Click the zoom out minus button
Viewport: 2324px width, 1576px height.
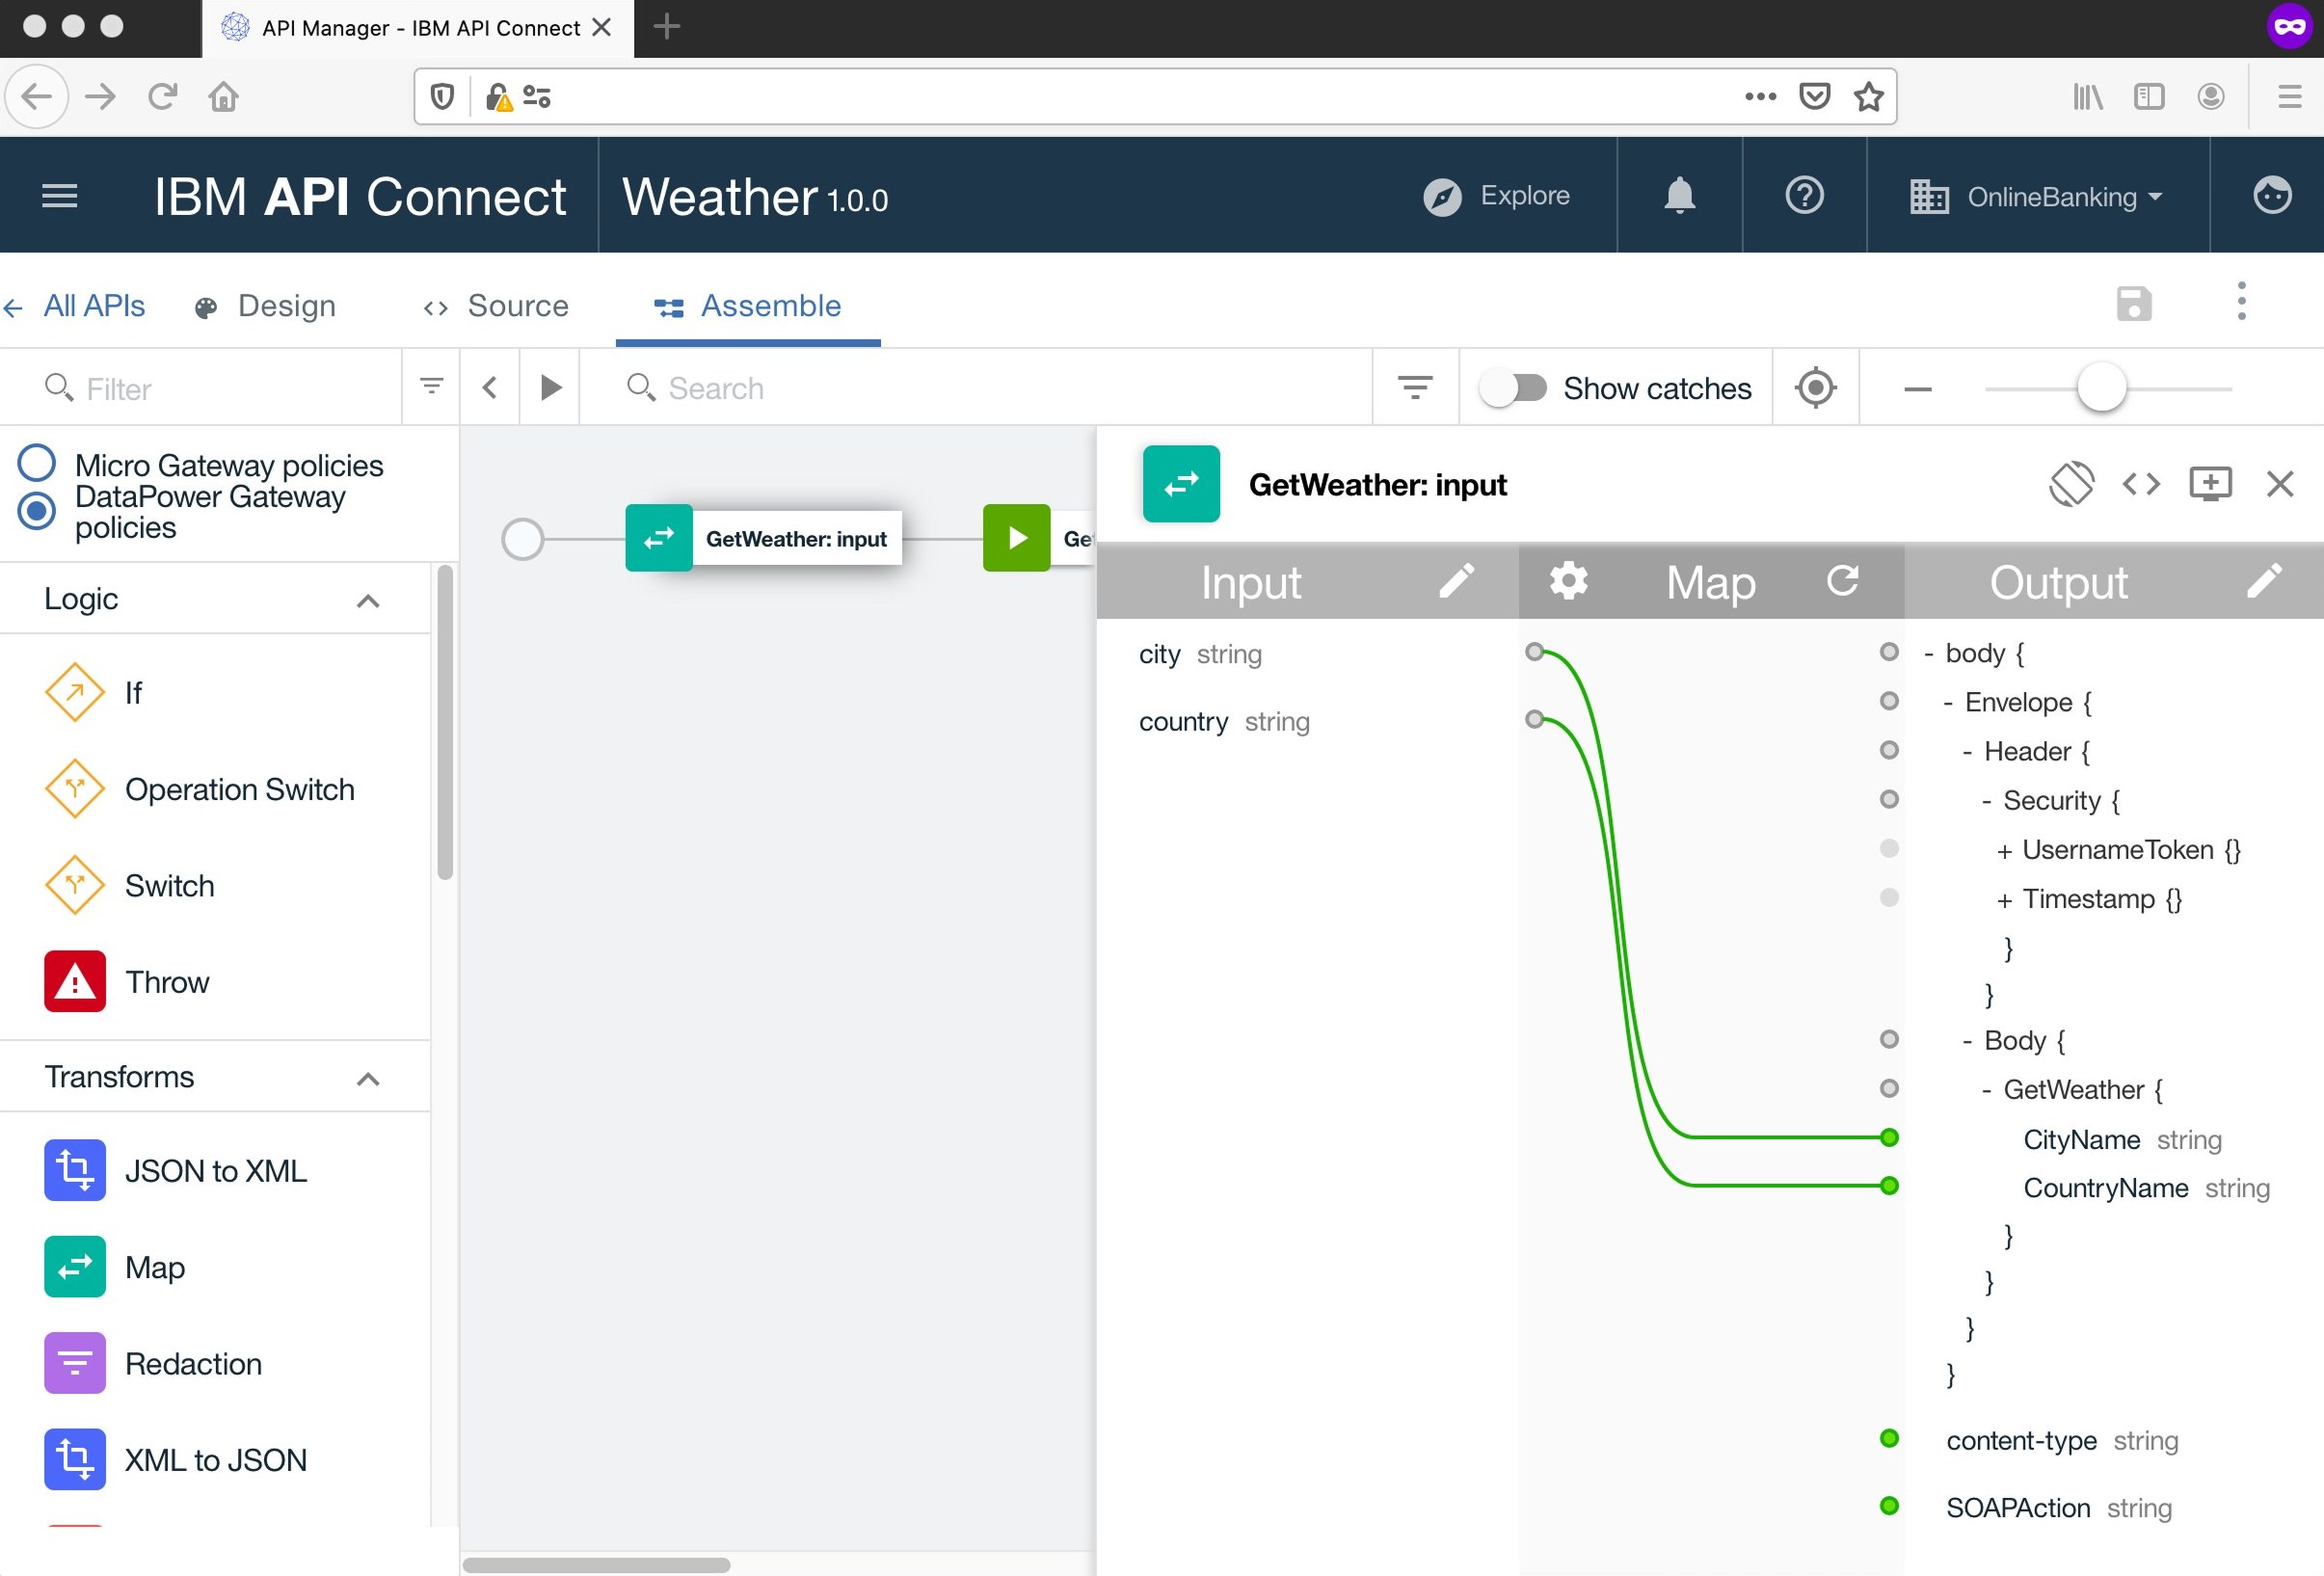[1917, 388]
